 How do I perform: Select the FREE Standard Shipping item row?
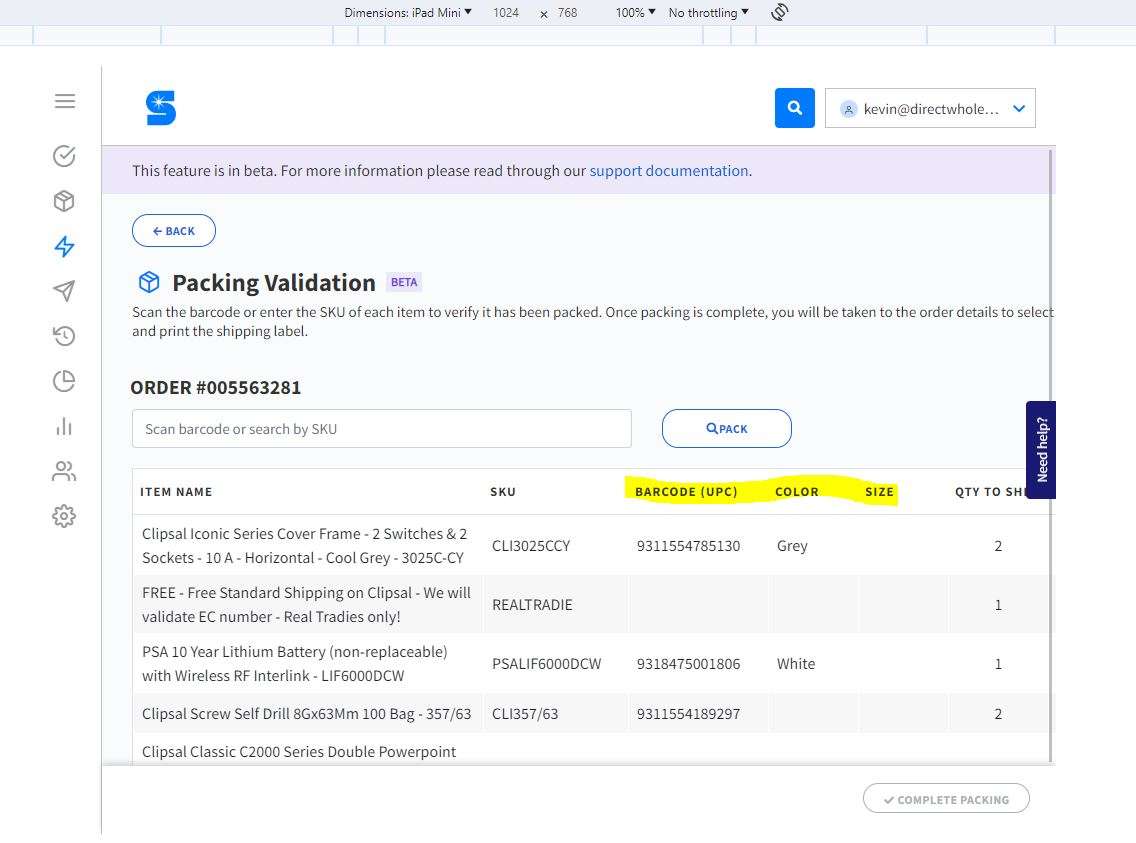(591, 605)
